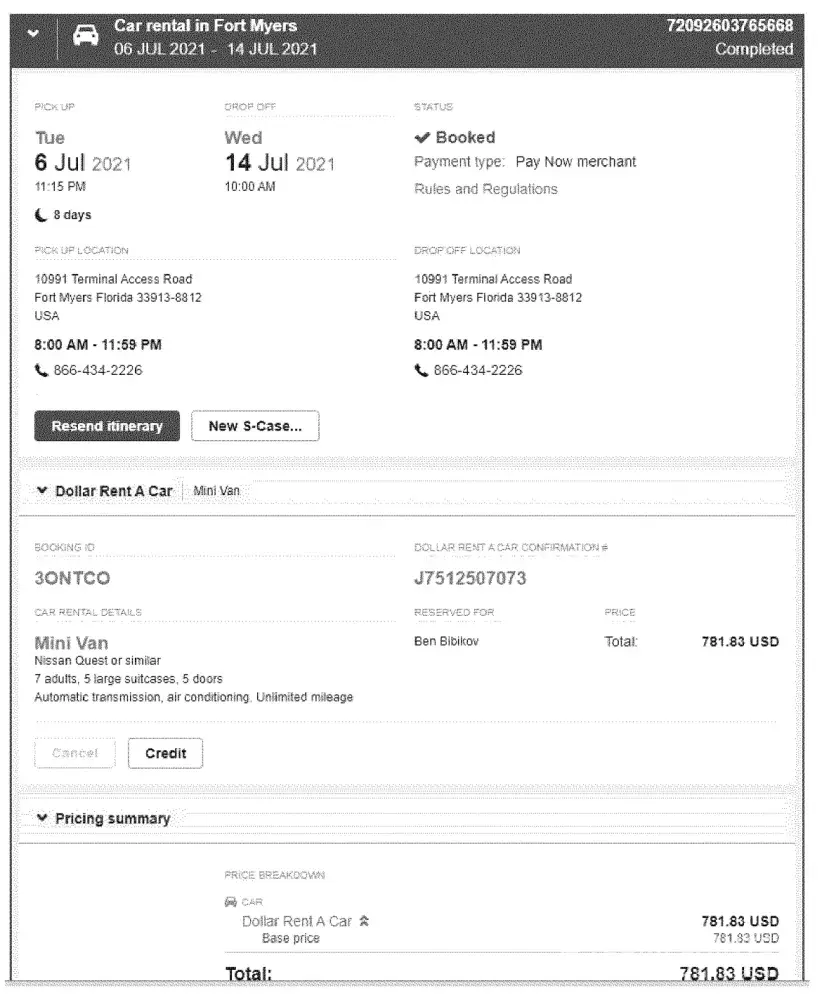Screen dimensions: 822x1000
Task: Click the small car icon in price breakdown
Action: point(231,902)
